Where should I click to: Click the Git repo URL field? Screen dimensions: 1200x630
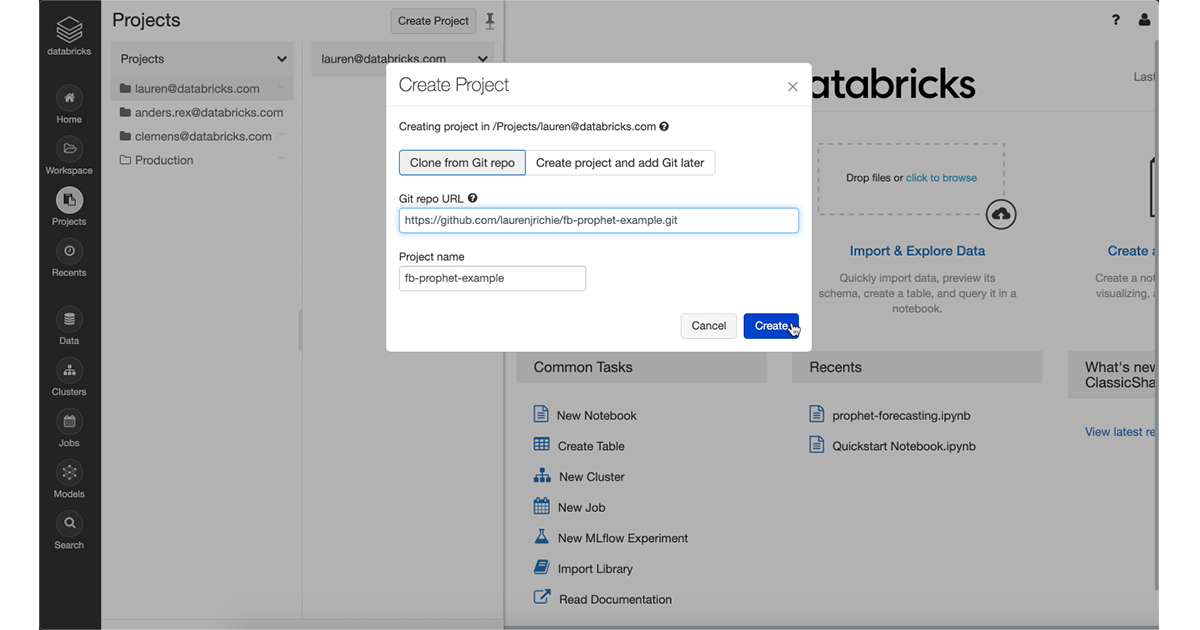point(598,220)
